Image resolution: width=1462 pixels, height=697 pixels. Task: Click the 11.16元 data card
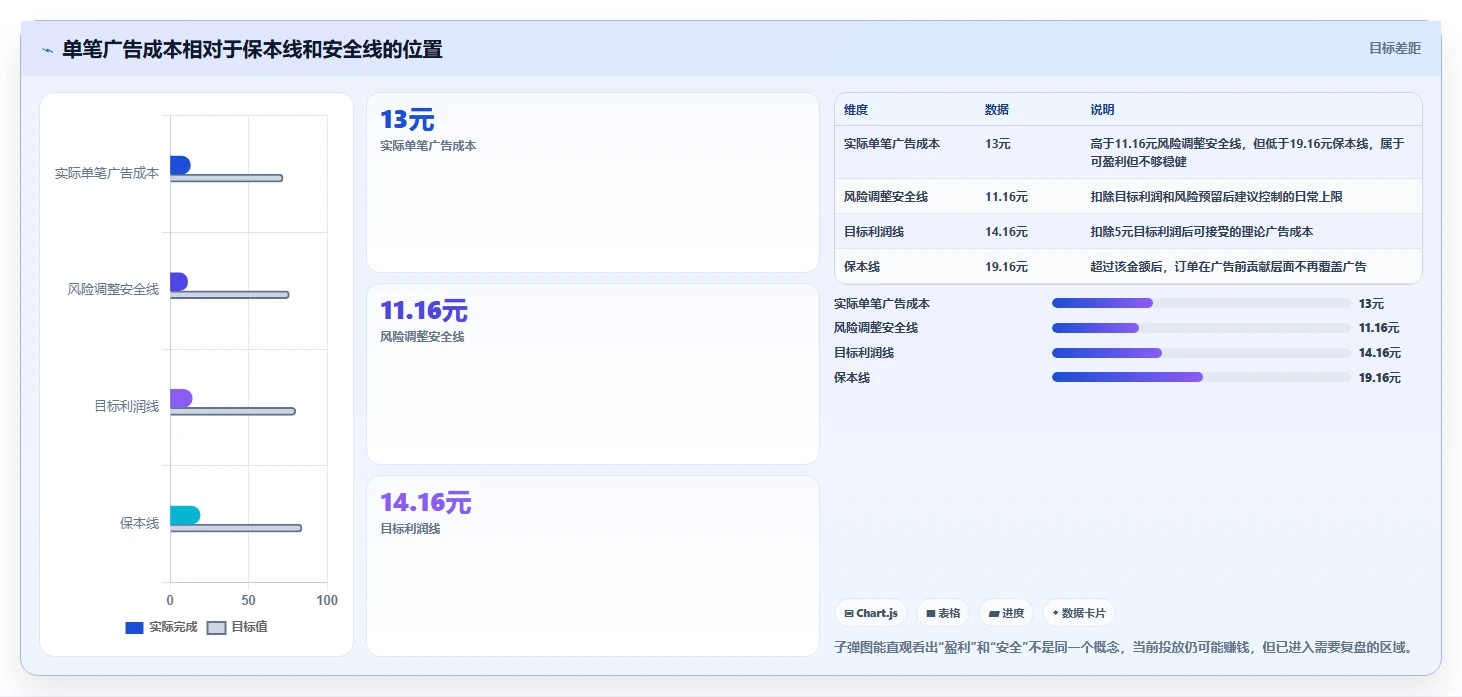pyautogui.click(x=593, y=374)
